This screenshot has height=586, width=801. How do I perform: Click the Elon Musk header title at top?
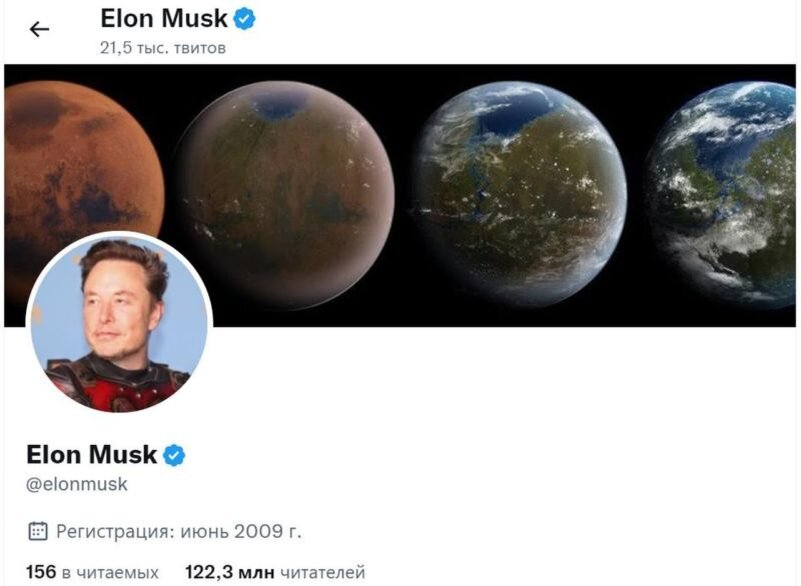point(164,19)
